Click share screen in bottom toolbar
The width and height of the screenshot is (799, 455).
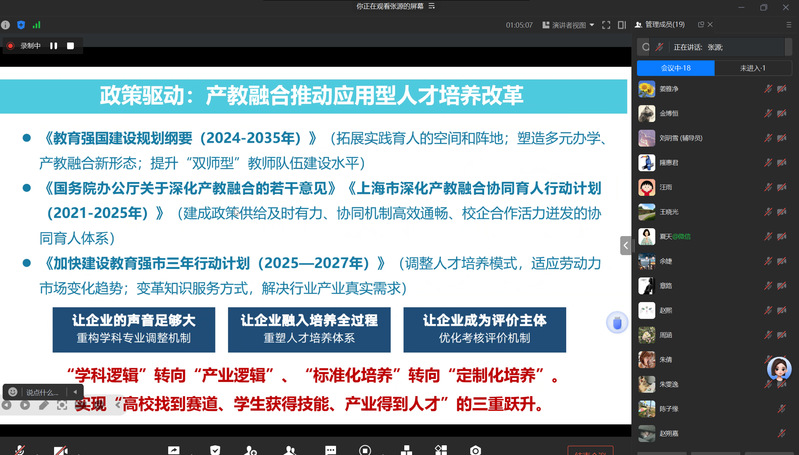(174, 450)
